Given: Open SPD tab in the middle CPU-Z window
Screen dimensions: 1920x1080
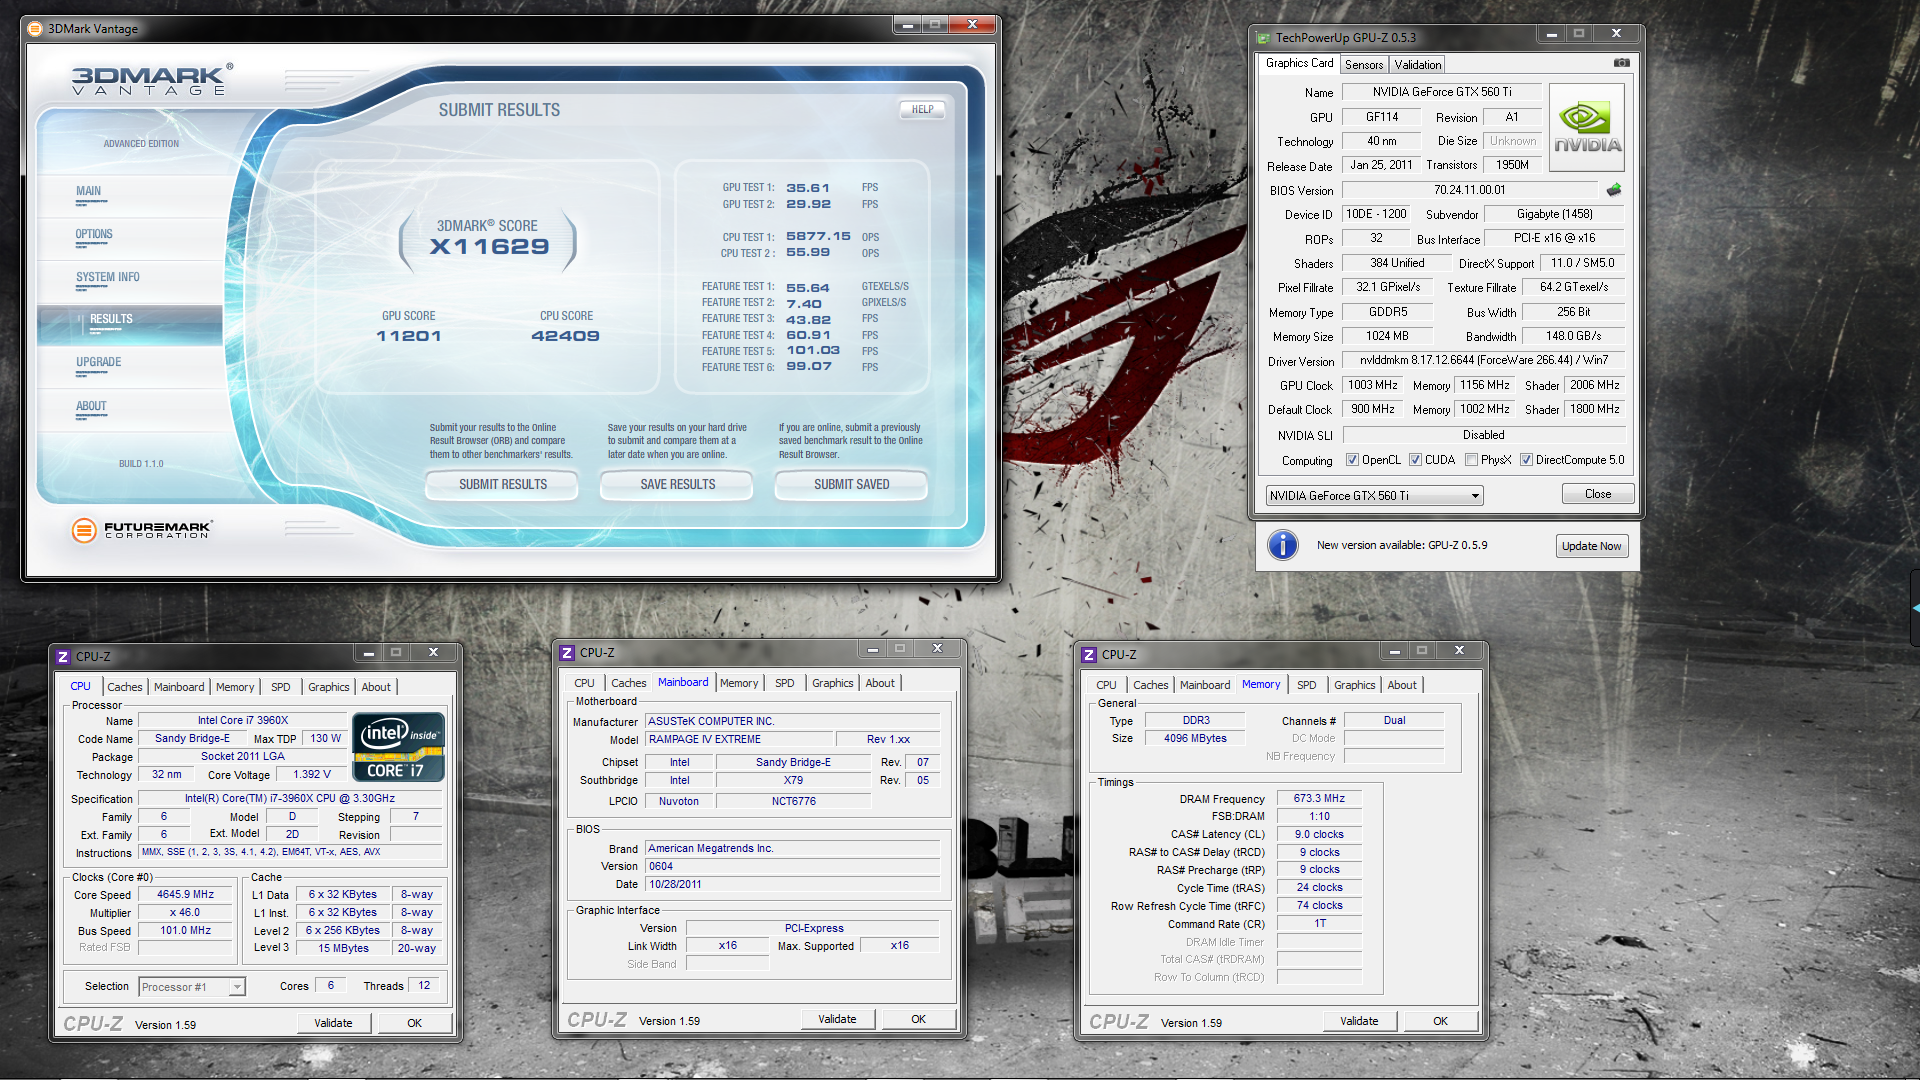Looking at the screenshot, I should 785,683.
